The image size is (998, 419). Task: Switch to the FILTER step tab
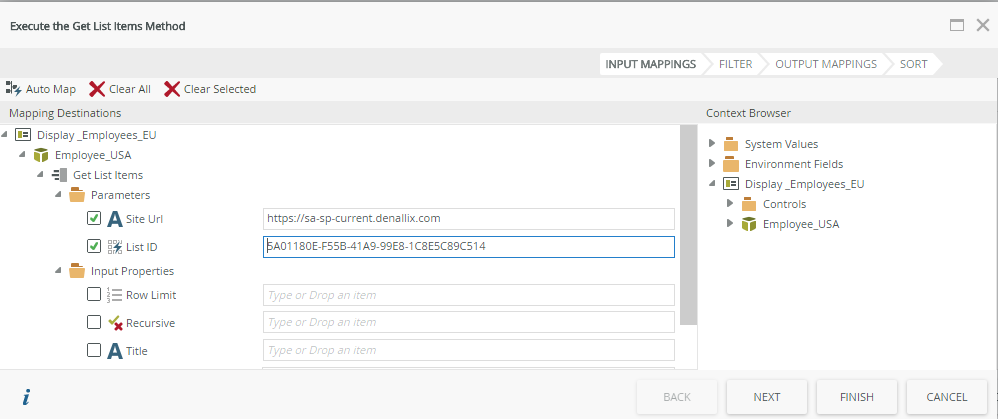[735, 64]
